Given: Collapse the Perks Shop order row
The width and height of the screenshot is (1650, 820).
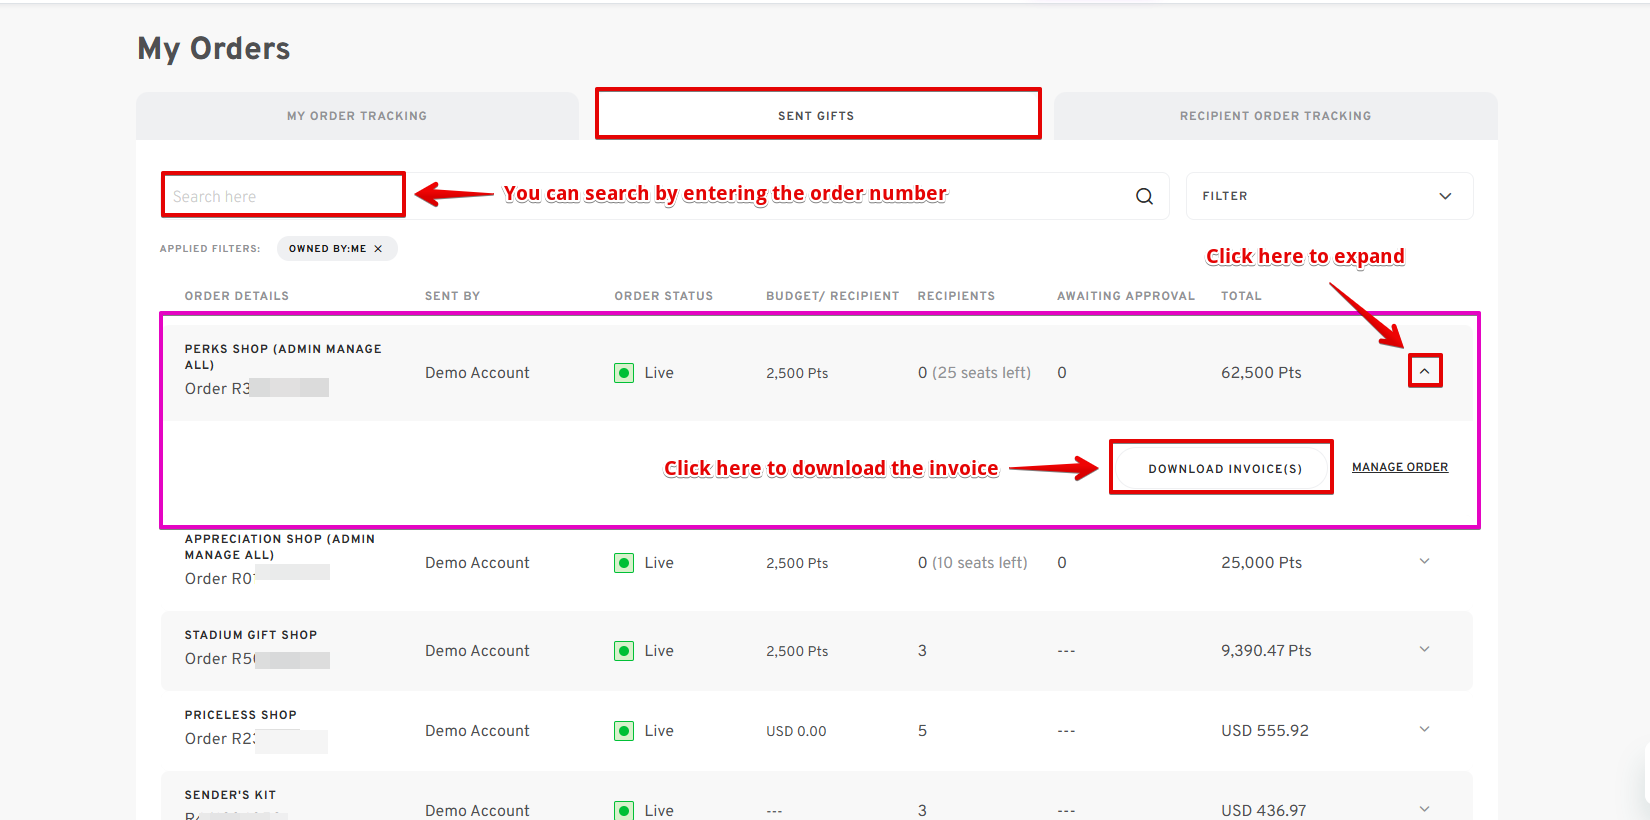Looking at the screenshot, I should pos(1424,372).
